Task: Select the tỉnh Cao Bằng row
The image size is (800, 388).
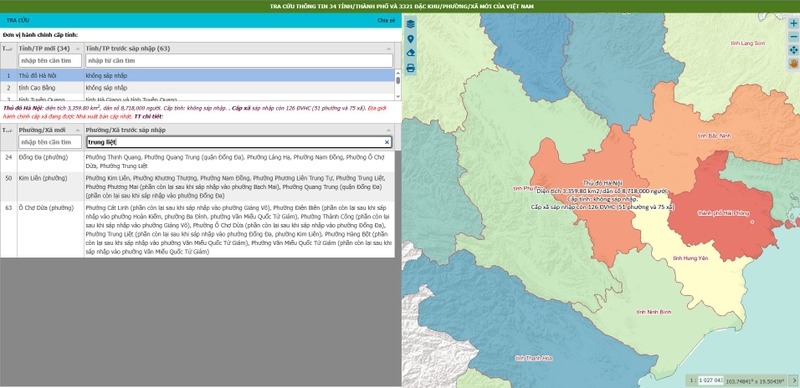Action: coord(197,88)
